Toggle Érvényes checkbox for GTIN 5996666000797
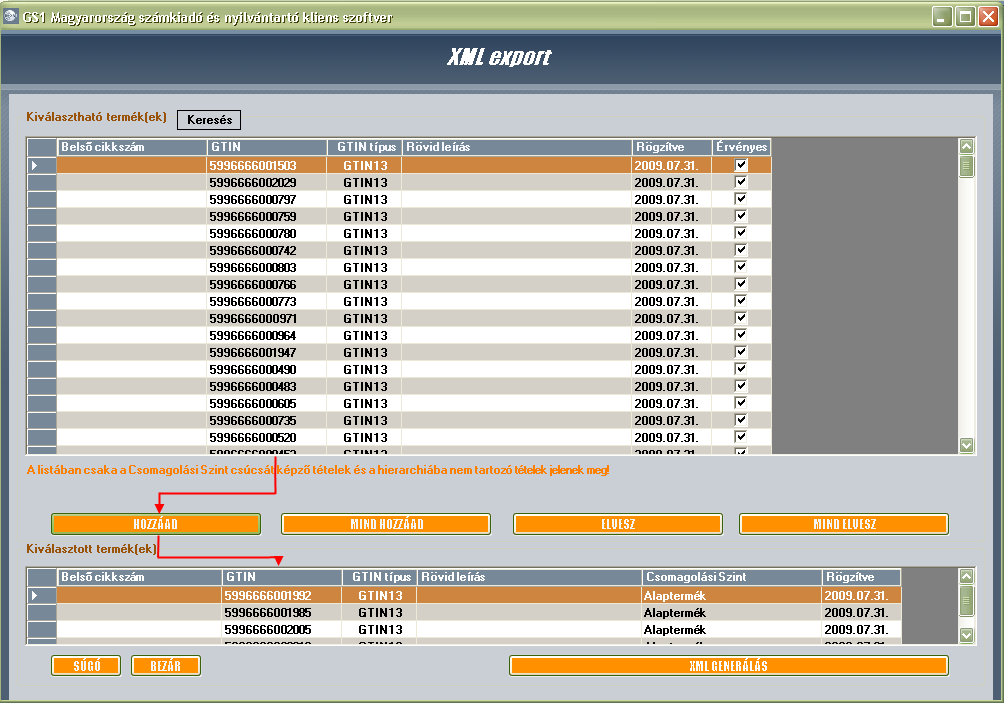 click(x=741, y=199)
